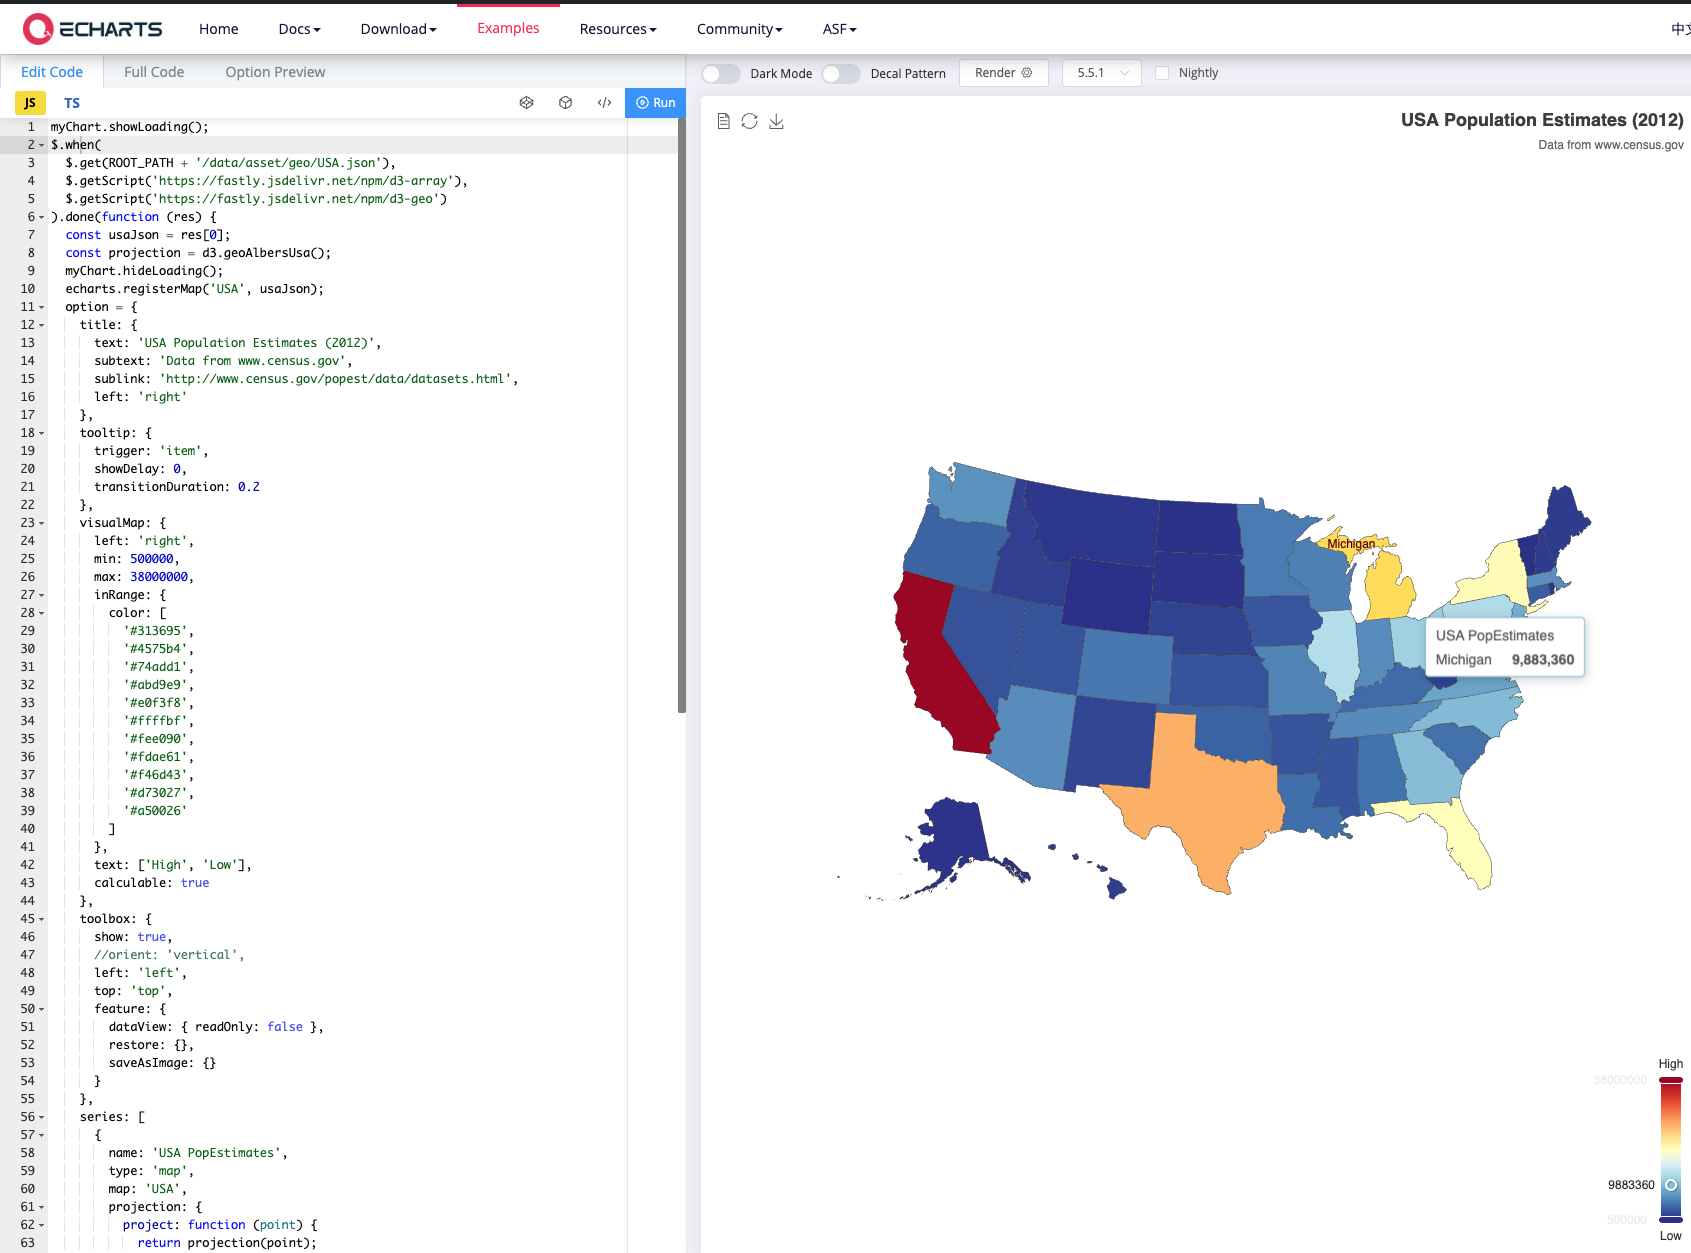Click the visualMap High label
Image resolution: width=1691 pixels, height=1253 pixels.
coord(1670,1064)
